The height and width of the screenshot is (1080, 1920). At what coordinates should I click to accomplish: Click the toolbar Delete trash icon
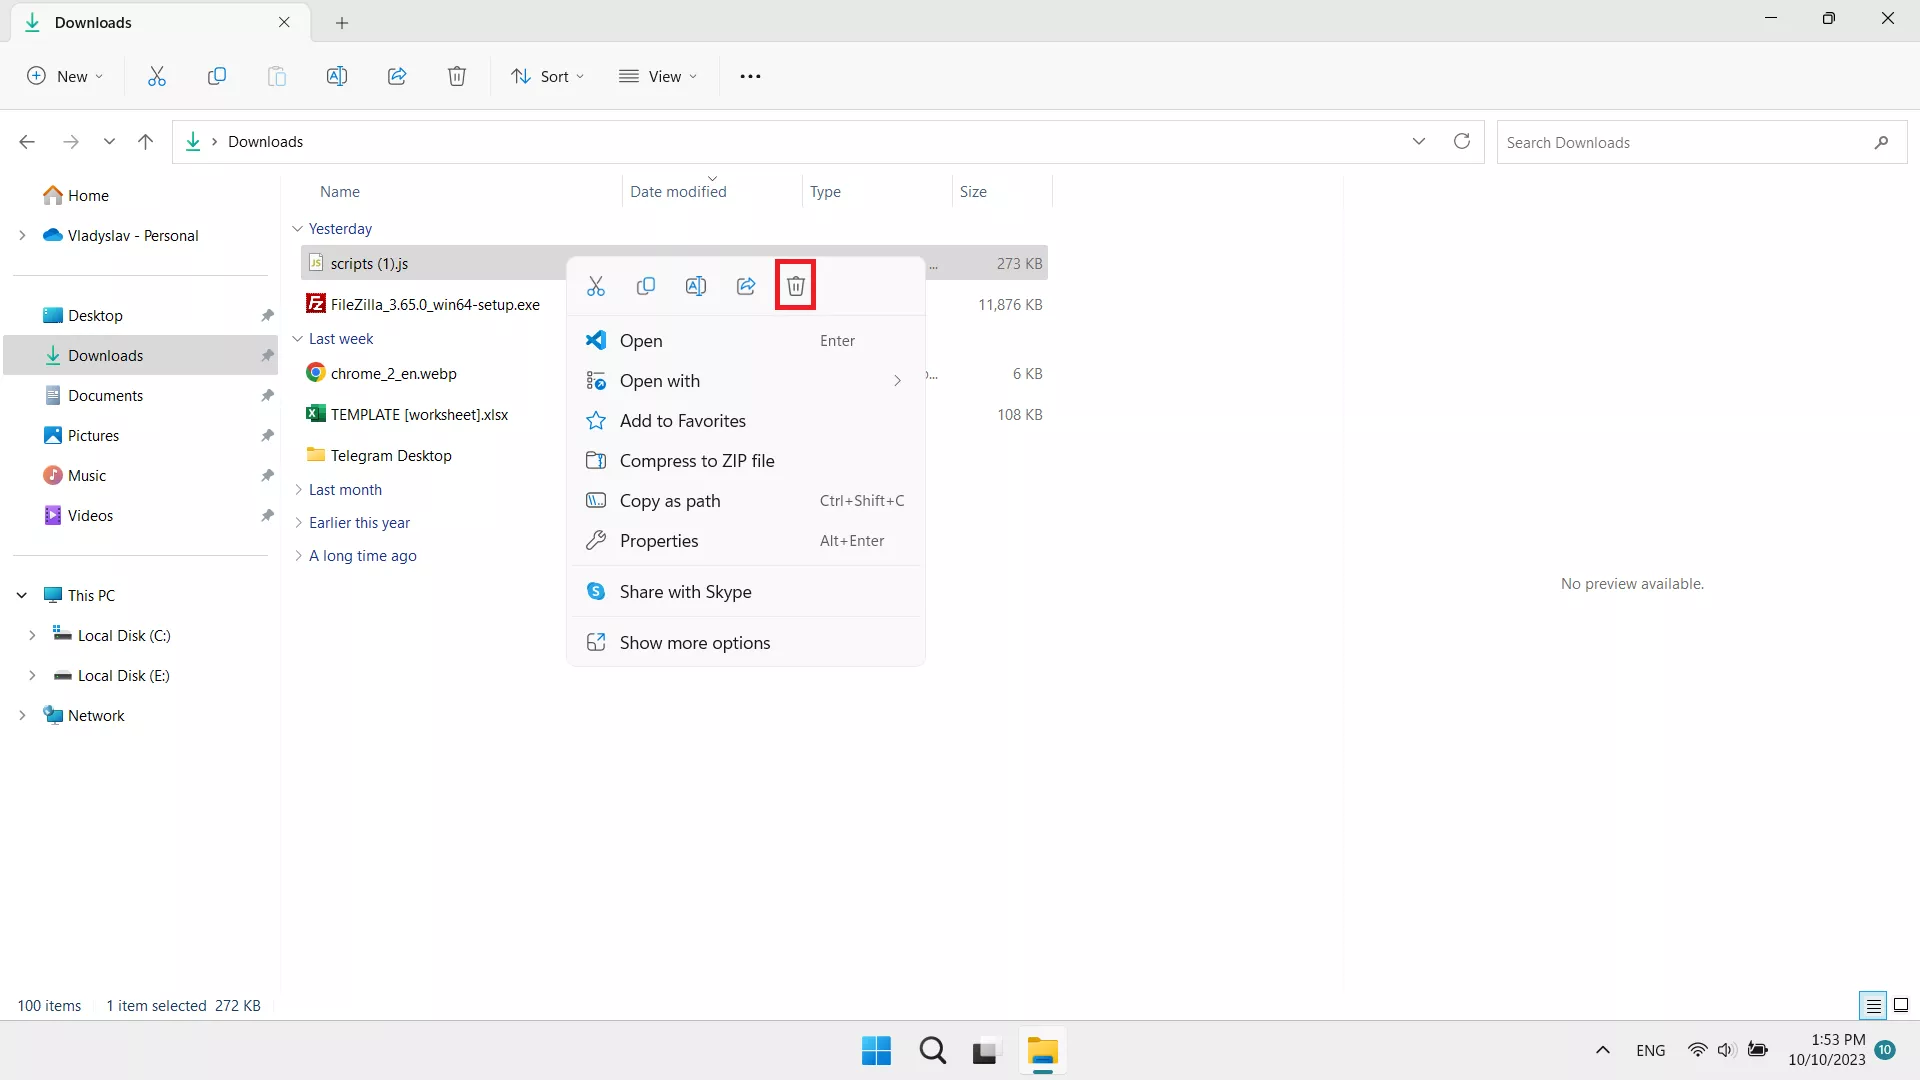click(457, 76)
